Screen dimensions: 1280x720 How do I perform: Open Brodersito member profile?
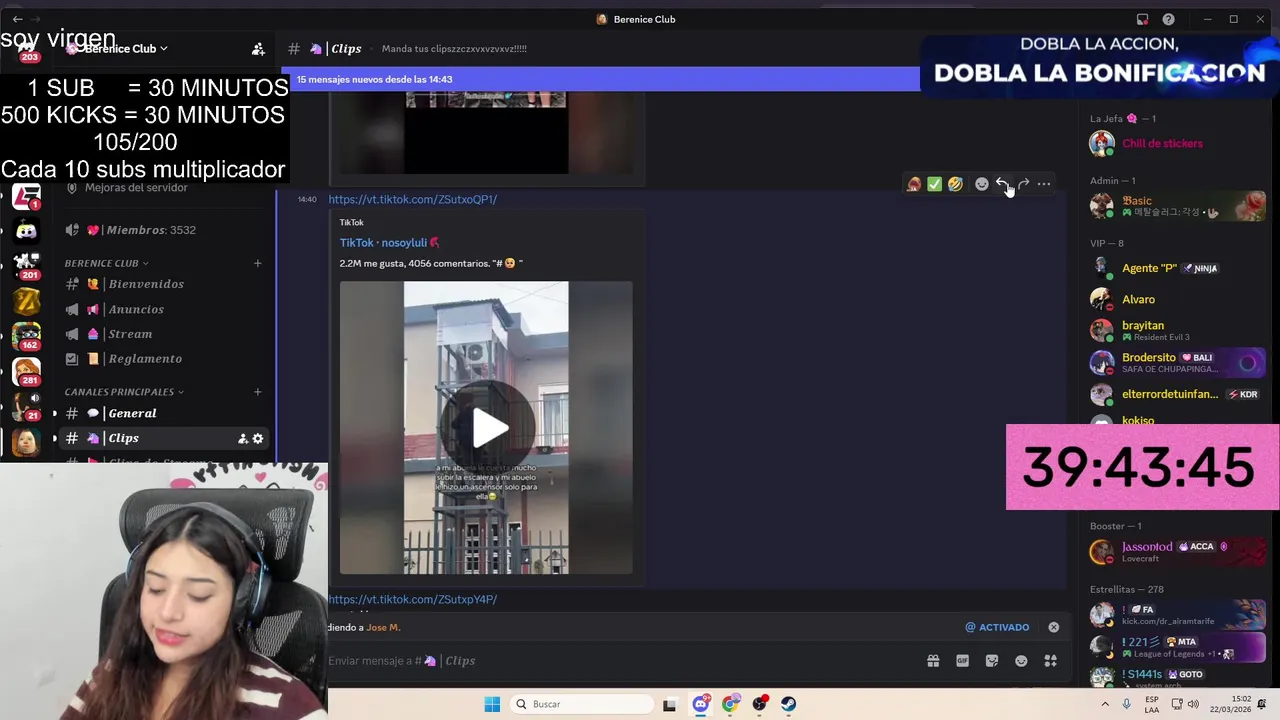pyautogui.click(x=1176, y=362)
